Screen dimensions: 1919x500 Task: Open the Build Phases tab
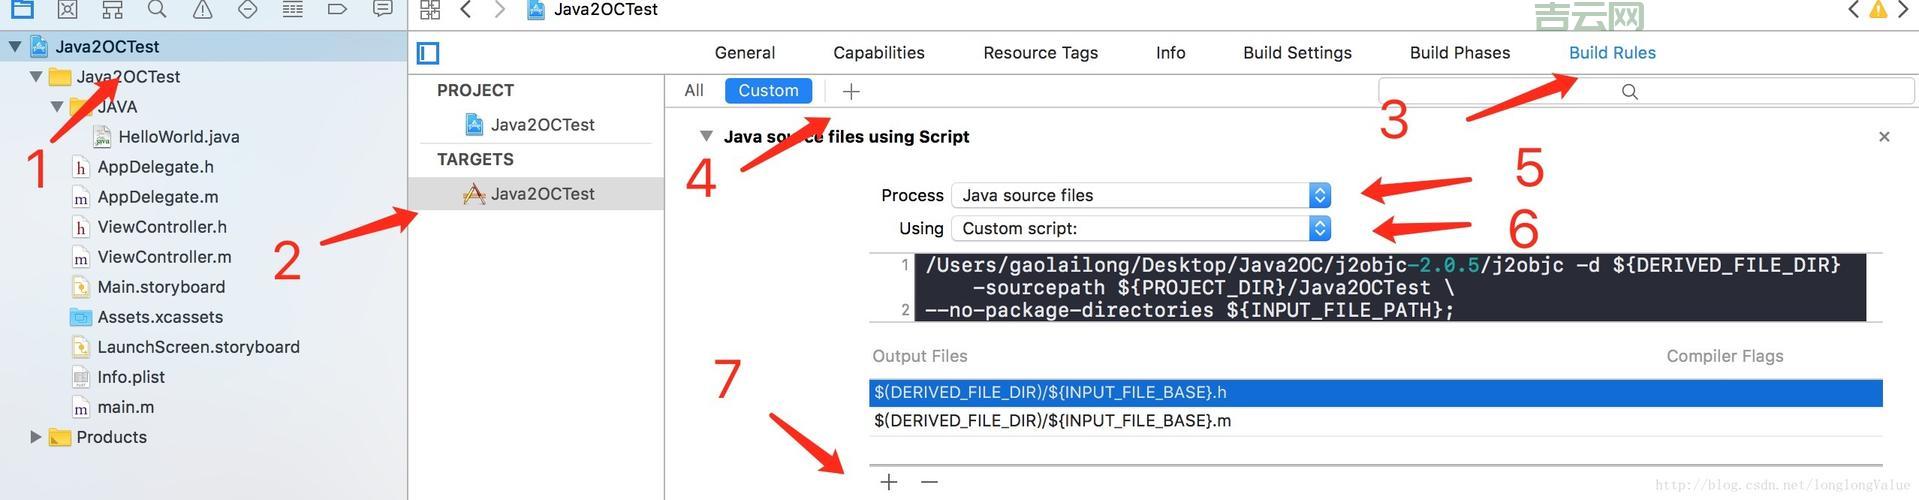[x=1459, y=53]
